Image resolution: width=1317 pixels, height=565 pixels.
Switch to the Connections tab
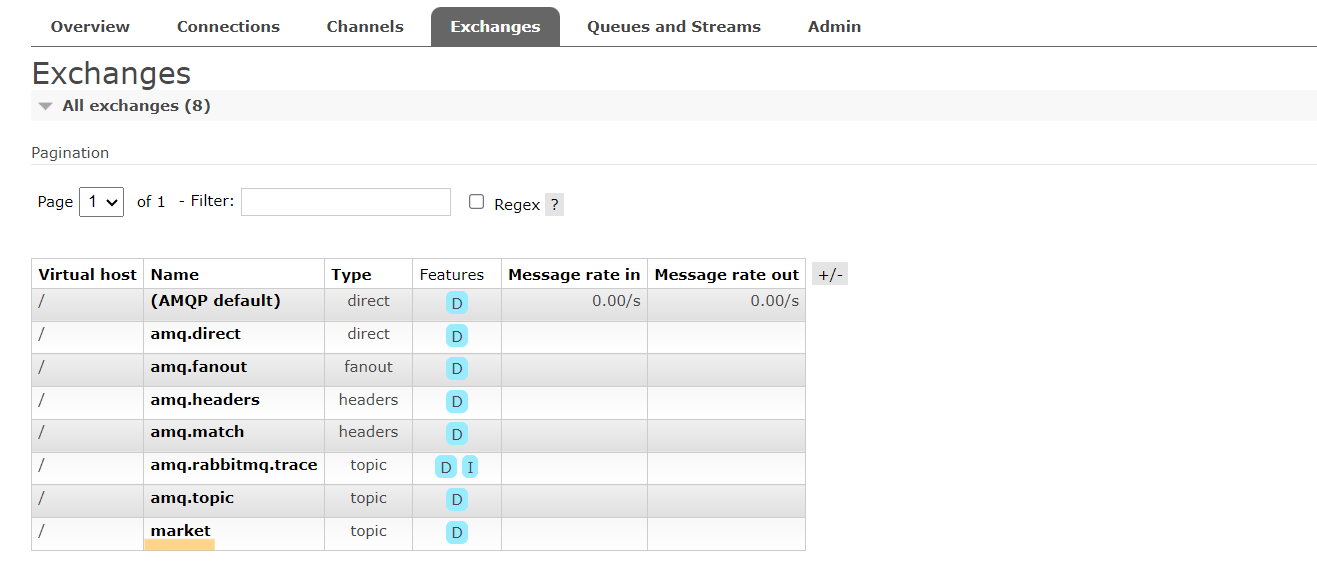click(228, 27)
